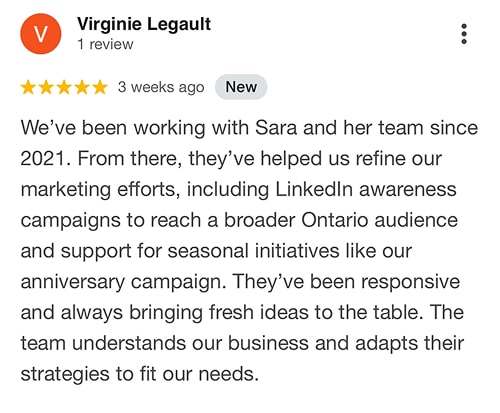Select the fourth rating star
The height and width of the screenshot is (413, 500).
[x=82, y=87]
